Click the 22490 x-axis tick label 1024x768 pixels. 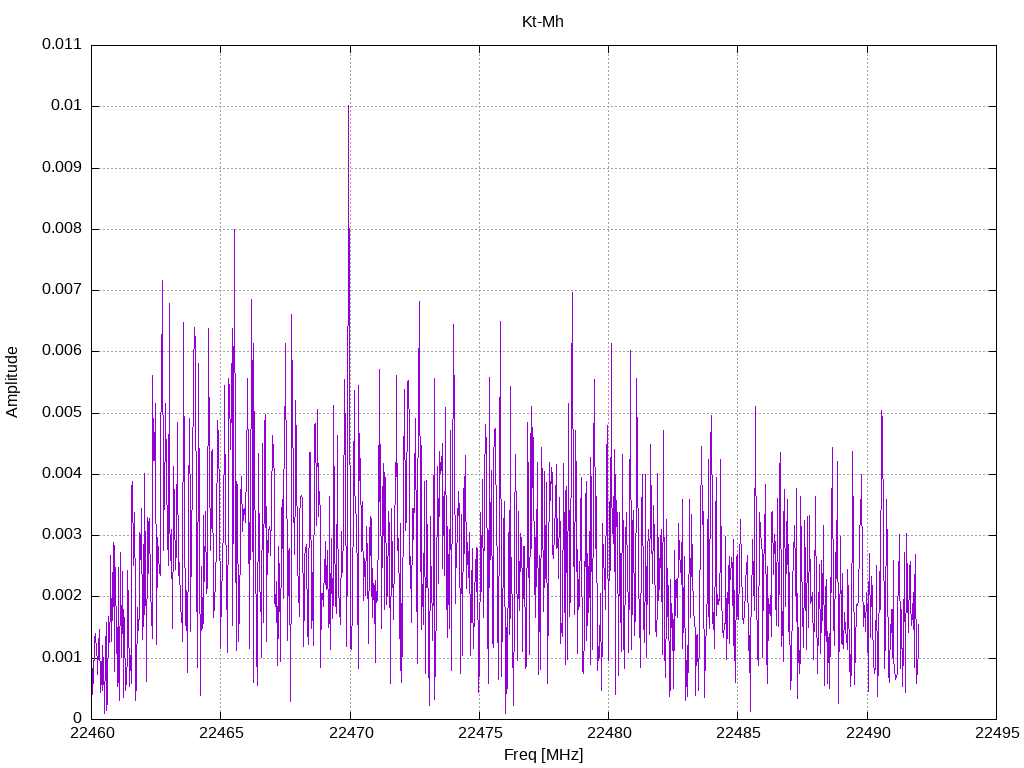click(867, 734)
